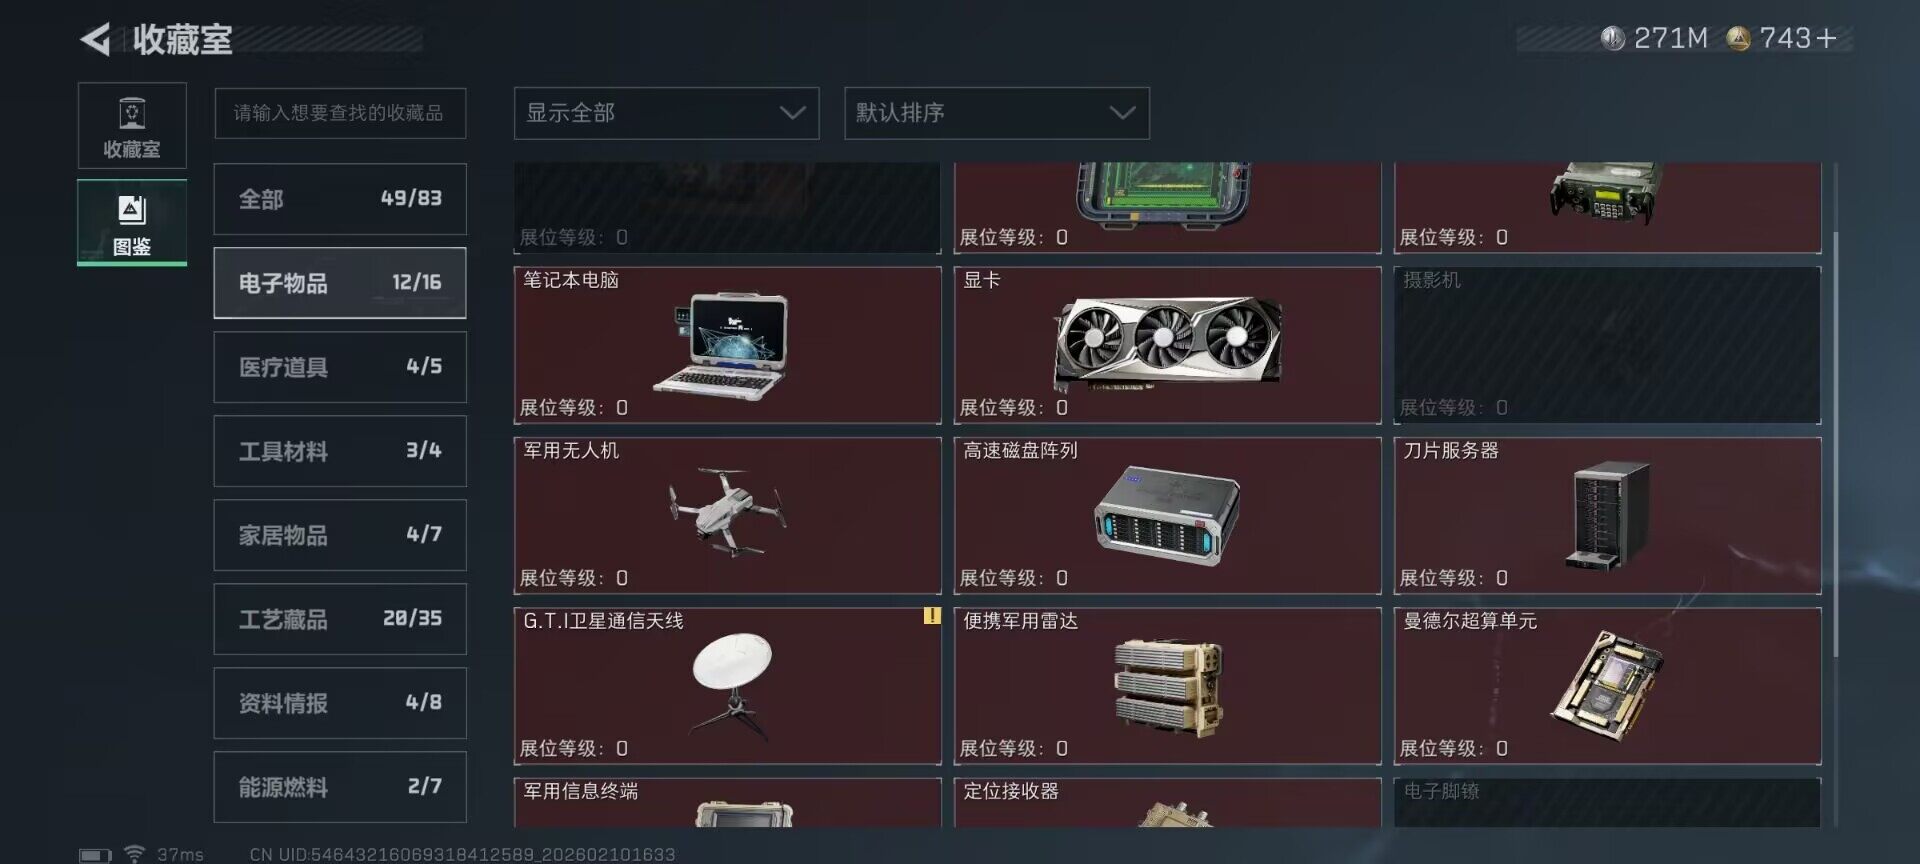Click the vertical scrollbar beside item grid
Image resolution: width=1920 pixels, height=864 pixels.
click(1836, 443)
